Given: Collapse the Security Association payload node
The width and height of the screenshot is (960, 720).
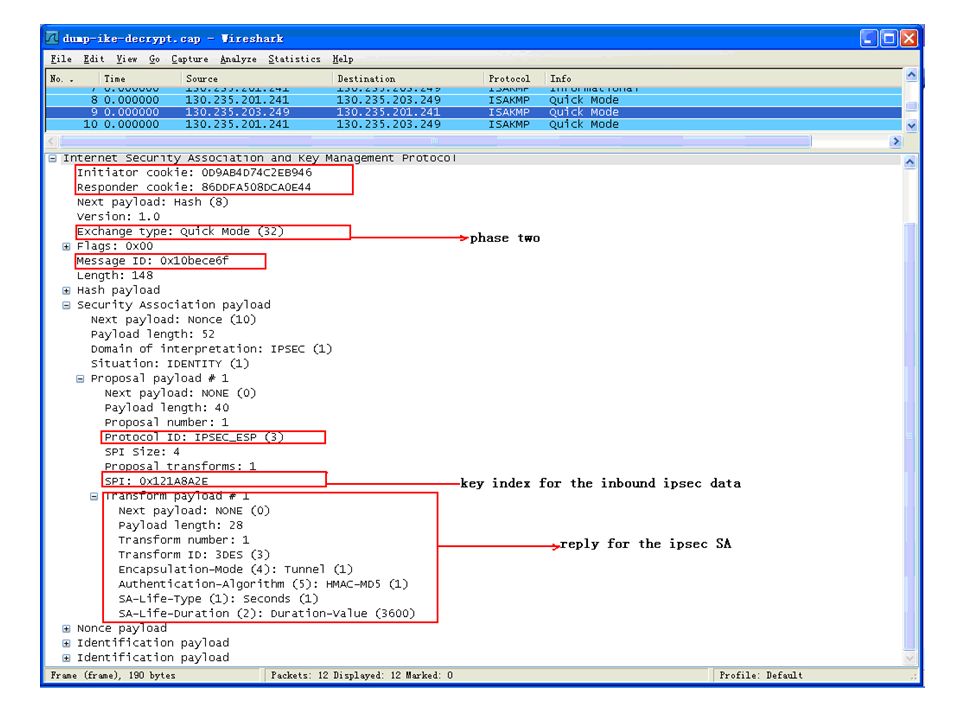Looking at the screenshot, I should [x=66, y=305].
